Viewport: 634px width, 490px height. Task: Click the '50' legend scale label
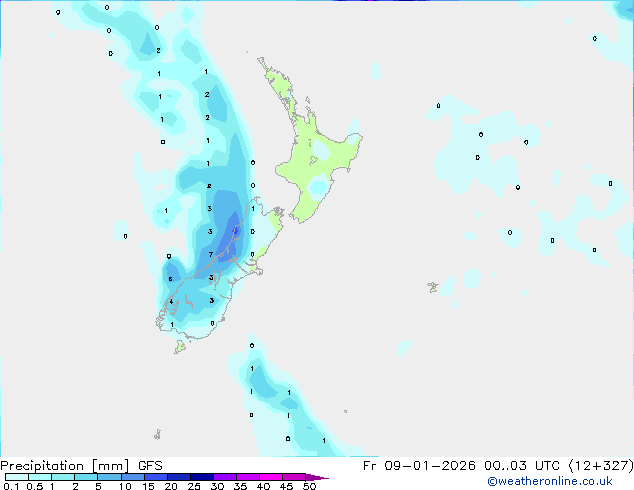[309, 486]
